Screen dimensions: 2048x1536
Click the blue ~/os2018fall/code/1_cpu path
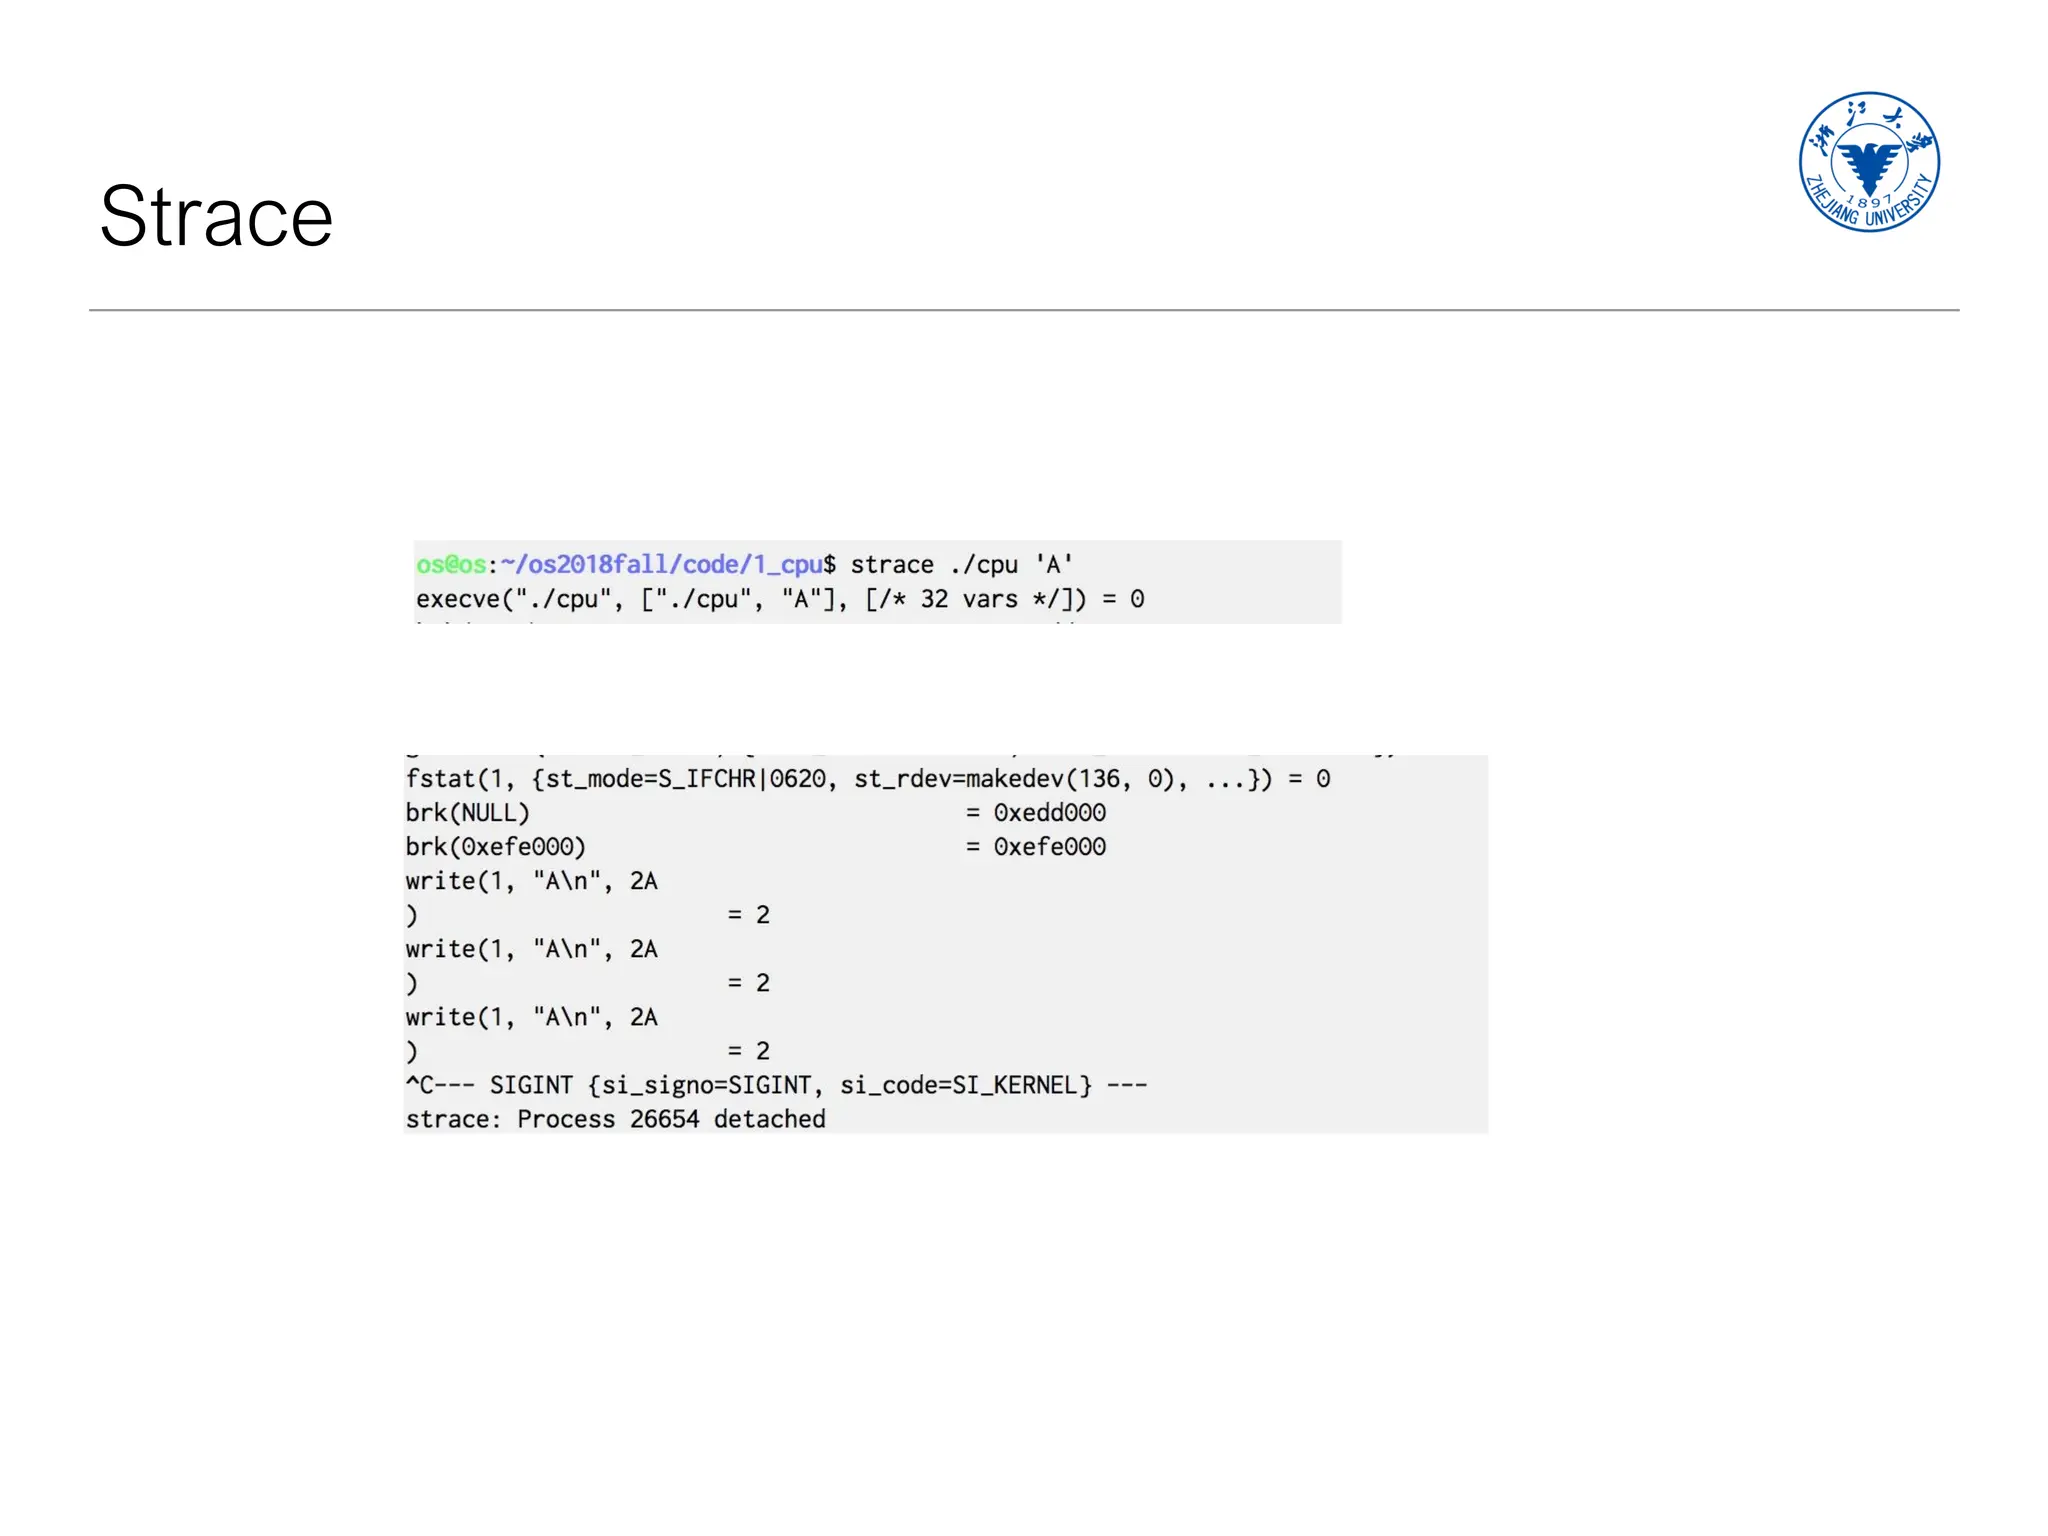(661, 565)
